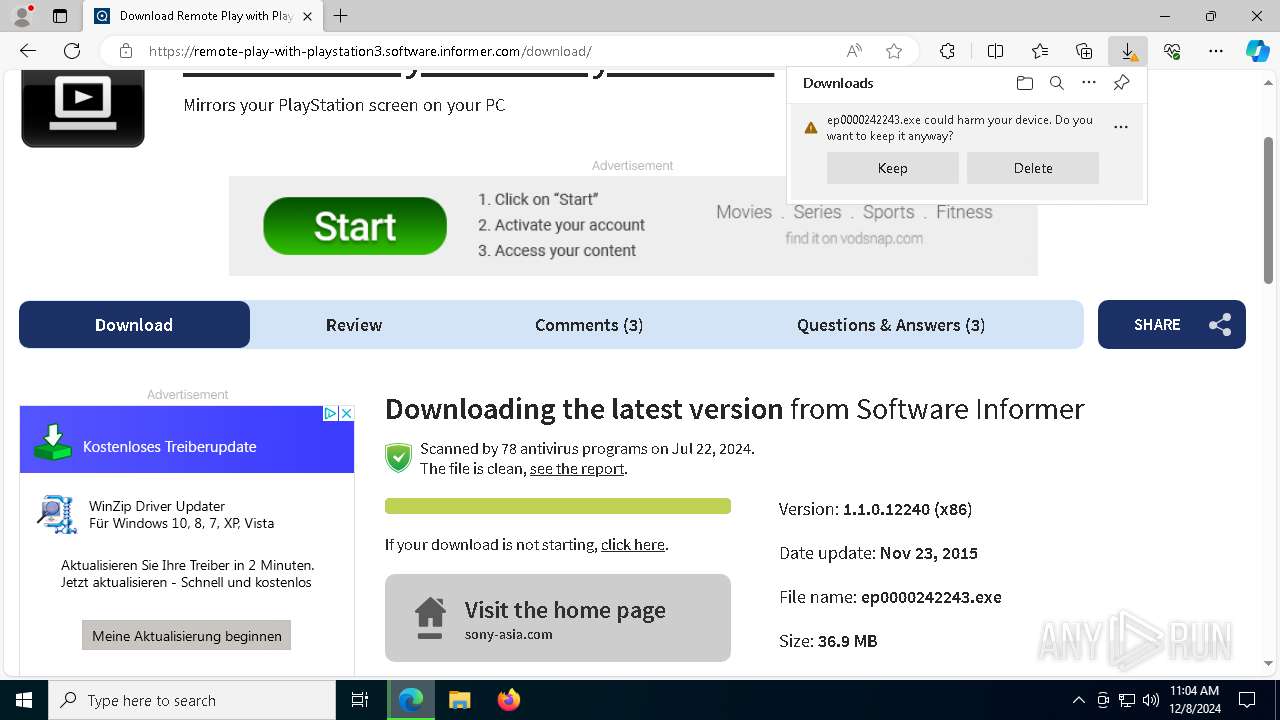
Task: Open the Comments (3) tab
Action: tap(589, 325)
